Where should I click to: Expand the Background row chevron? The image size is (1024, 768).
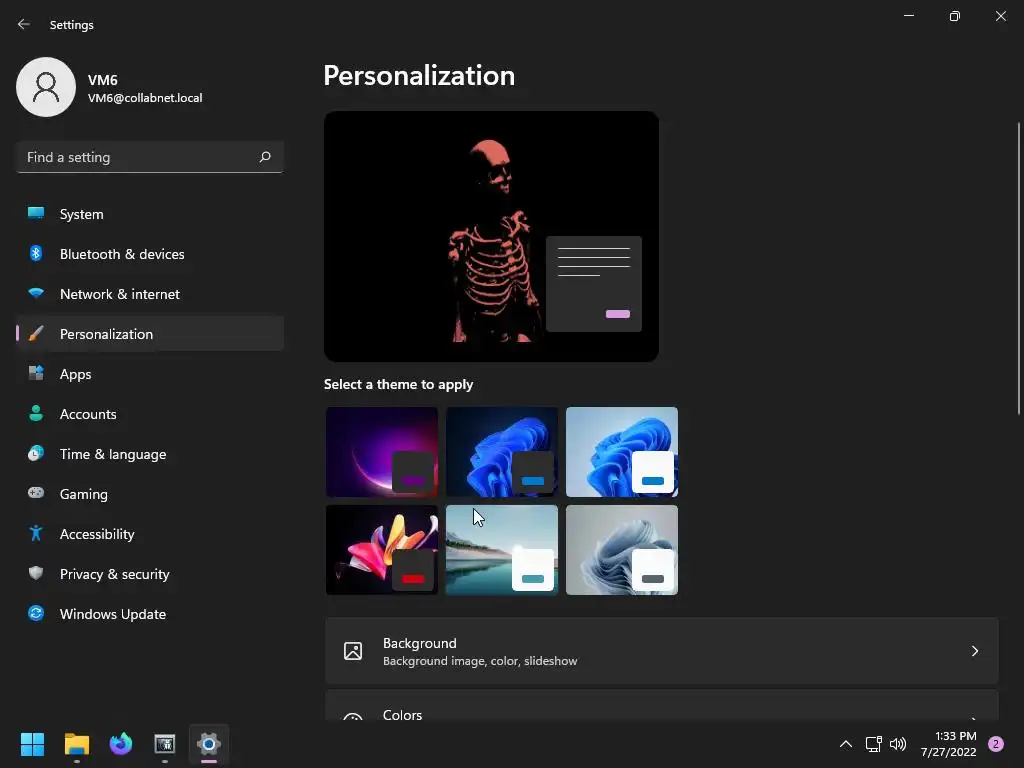pos(974,651)
